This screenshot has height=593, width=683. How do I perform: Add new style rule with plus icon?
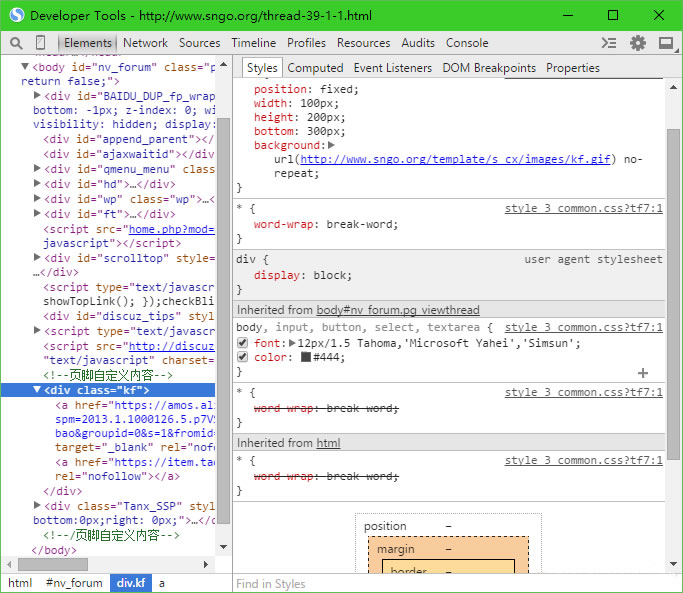coord(643,373)
